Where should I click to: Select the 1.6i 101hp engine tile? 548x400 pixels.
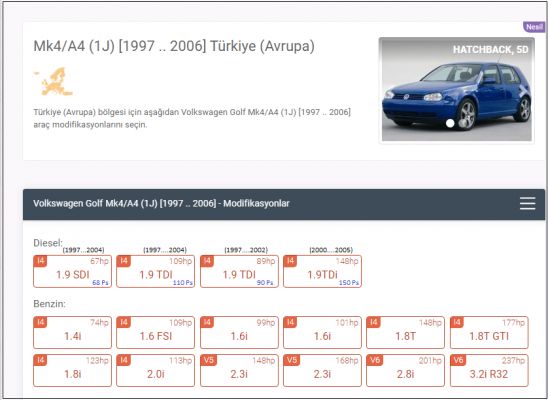click(322, 333)
